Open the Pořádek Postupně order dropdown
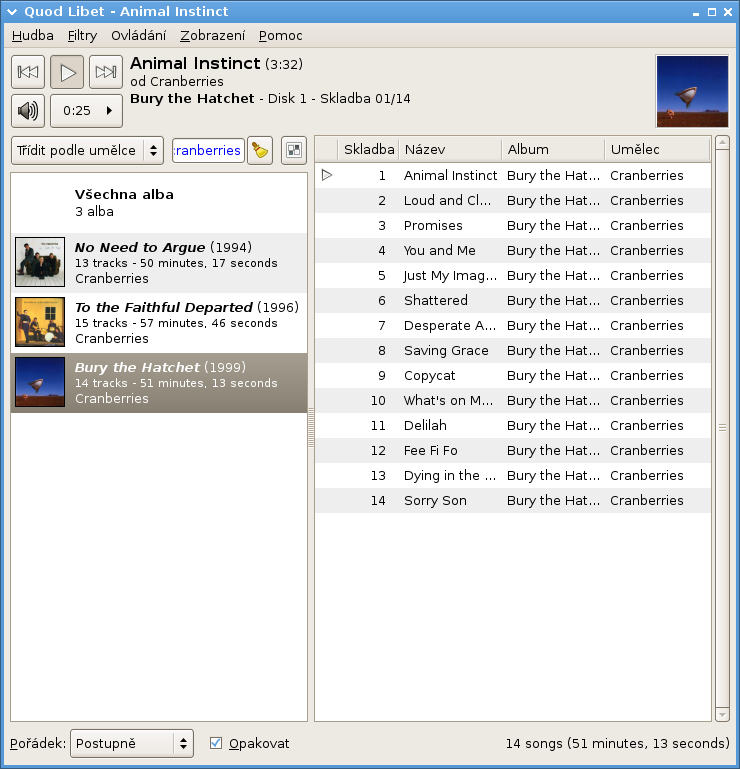Image resolution: width=740 pixels, height=769 pixels. point(132,743)
